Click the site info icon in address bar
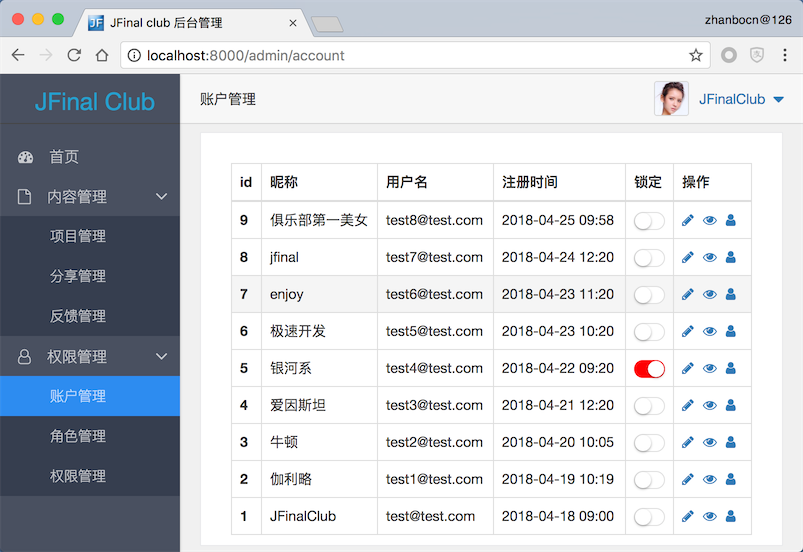The width and height of the screenshot is (803, 552). coord(134,55)
